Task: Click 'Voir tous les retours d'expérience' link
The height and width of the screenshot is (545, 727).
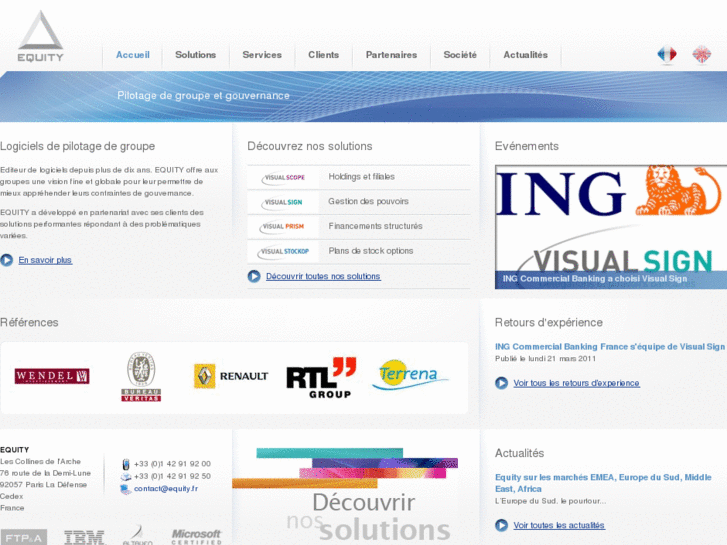Action: pos(576,383)
